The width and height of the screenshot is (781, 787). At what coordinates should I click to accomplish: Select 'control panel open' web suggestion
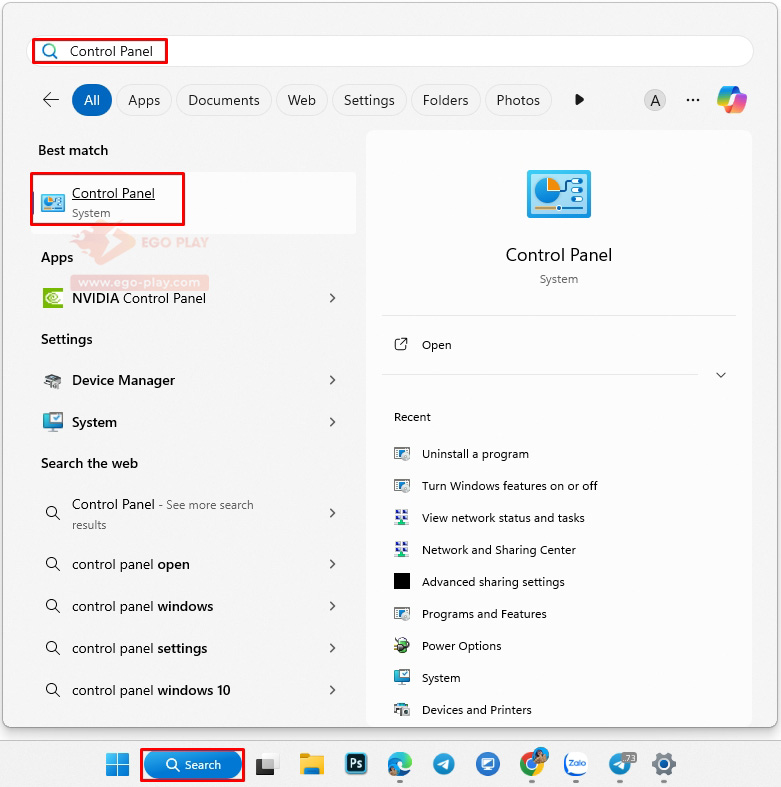[x=131, y=565]
